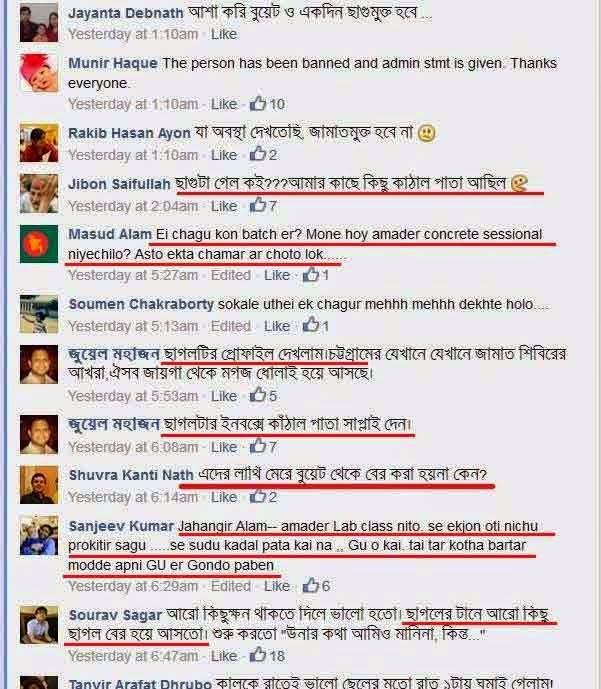
Task: Like Shuvra Kanti Nath's comment
Action: (x=224, y=497)
